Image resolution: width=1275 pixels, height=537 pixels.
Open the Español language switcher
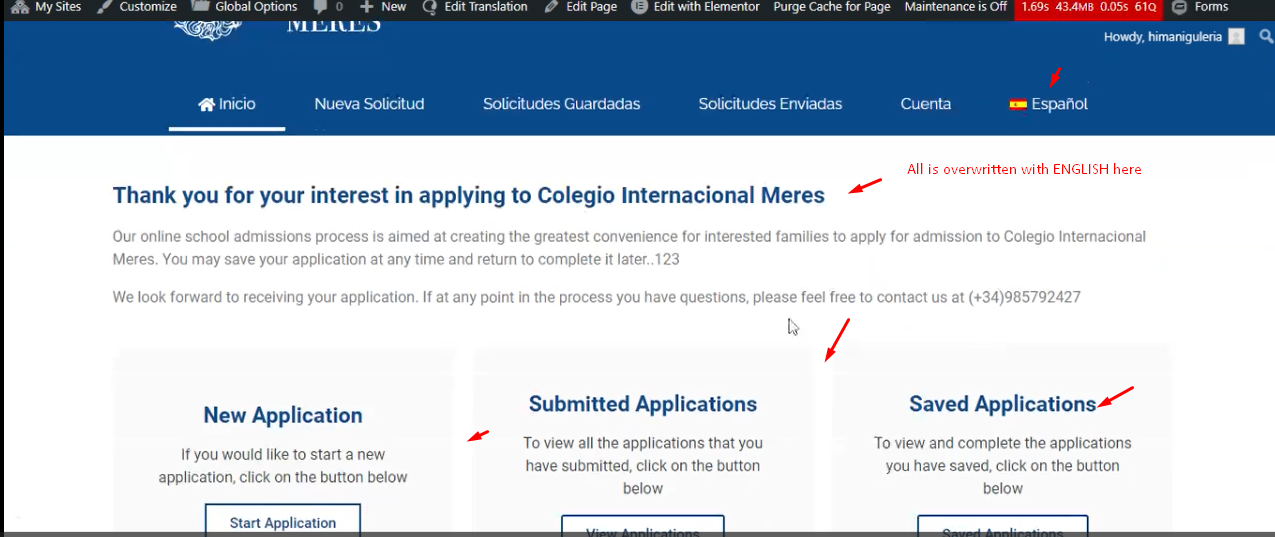1048,104
